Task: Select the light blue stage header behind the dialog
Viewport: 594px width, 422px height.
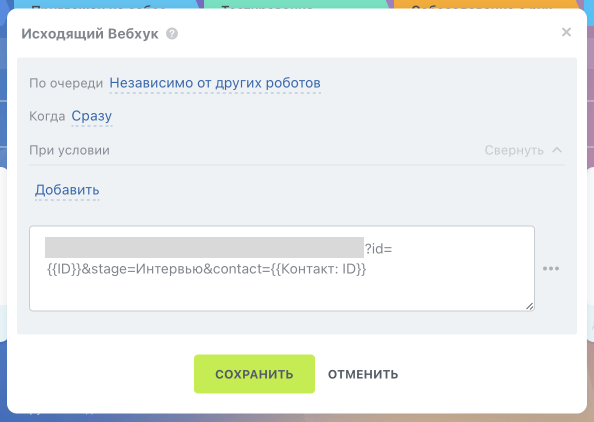Action: click(x=107, y=5)
